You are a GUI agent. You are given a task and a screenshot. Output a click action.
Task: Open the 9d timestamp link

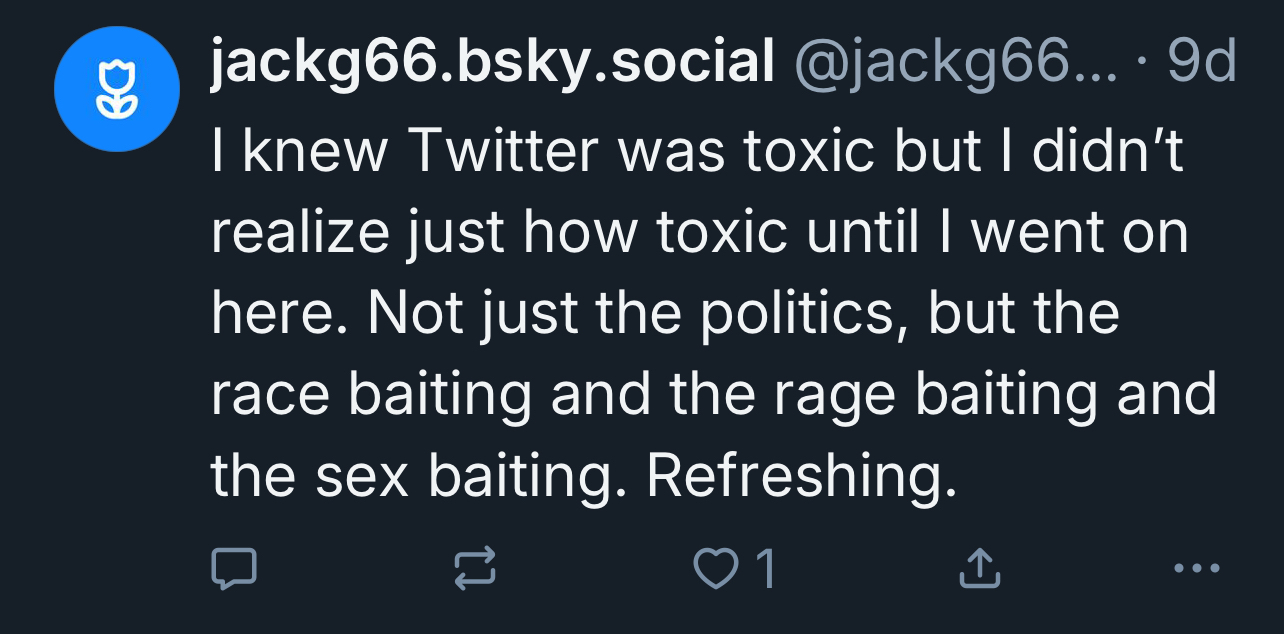click(x=1202, y=65)
